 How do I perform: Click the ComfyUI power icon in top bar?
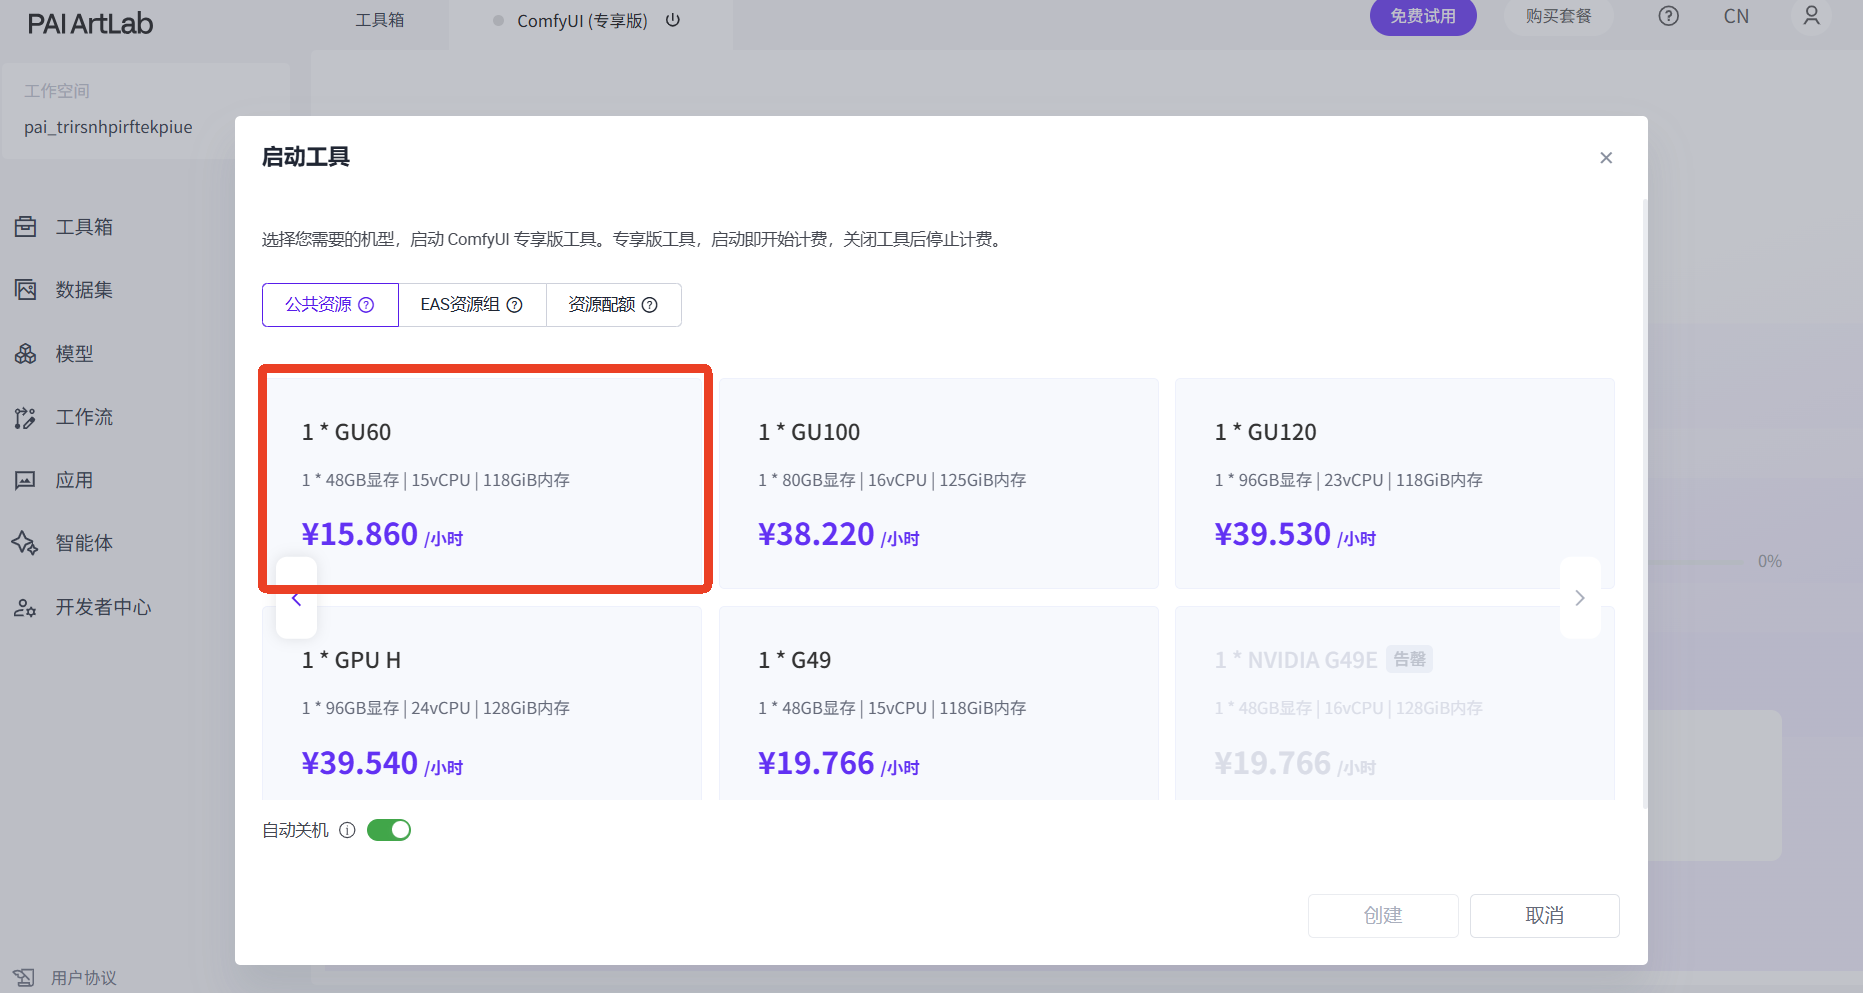pyautogui.click(x=673, y=20)
